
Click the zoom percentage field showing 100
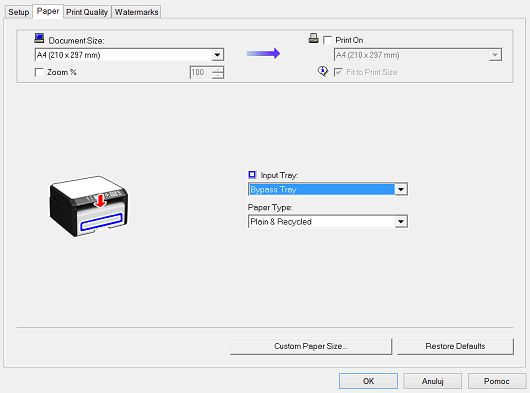(201, 72)
